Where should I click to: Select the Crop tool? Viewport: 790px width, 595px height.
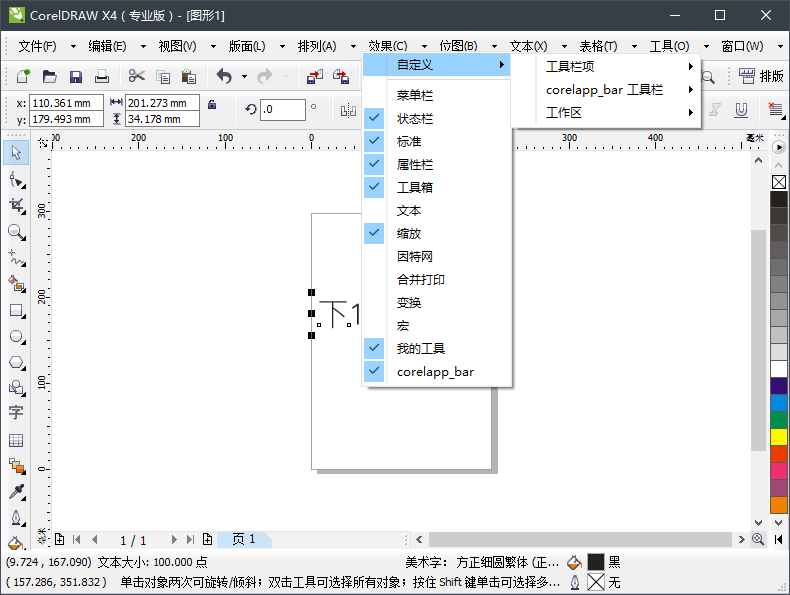[16, 205]
